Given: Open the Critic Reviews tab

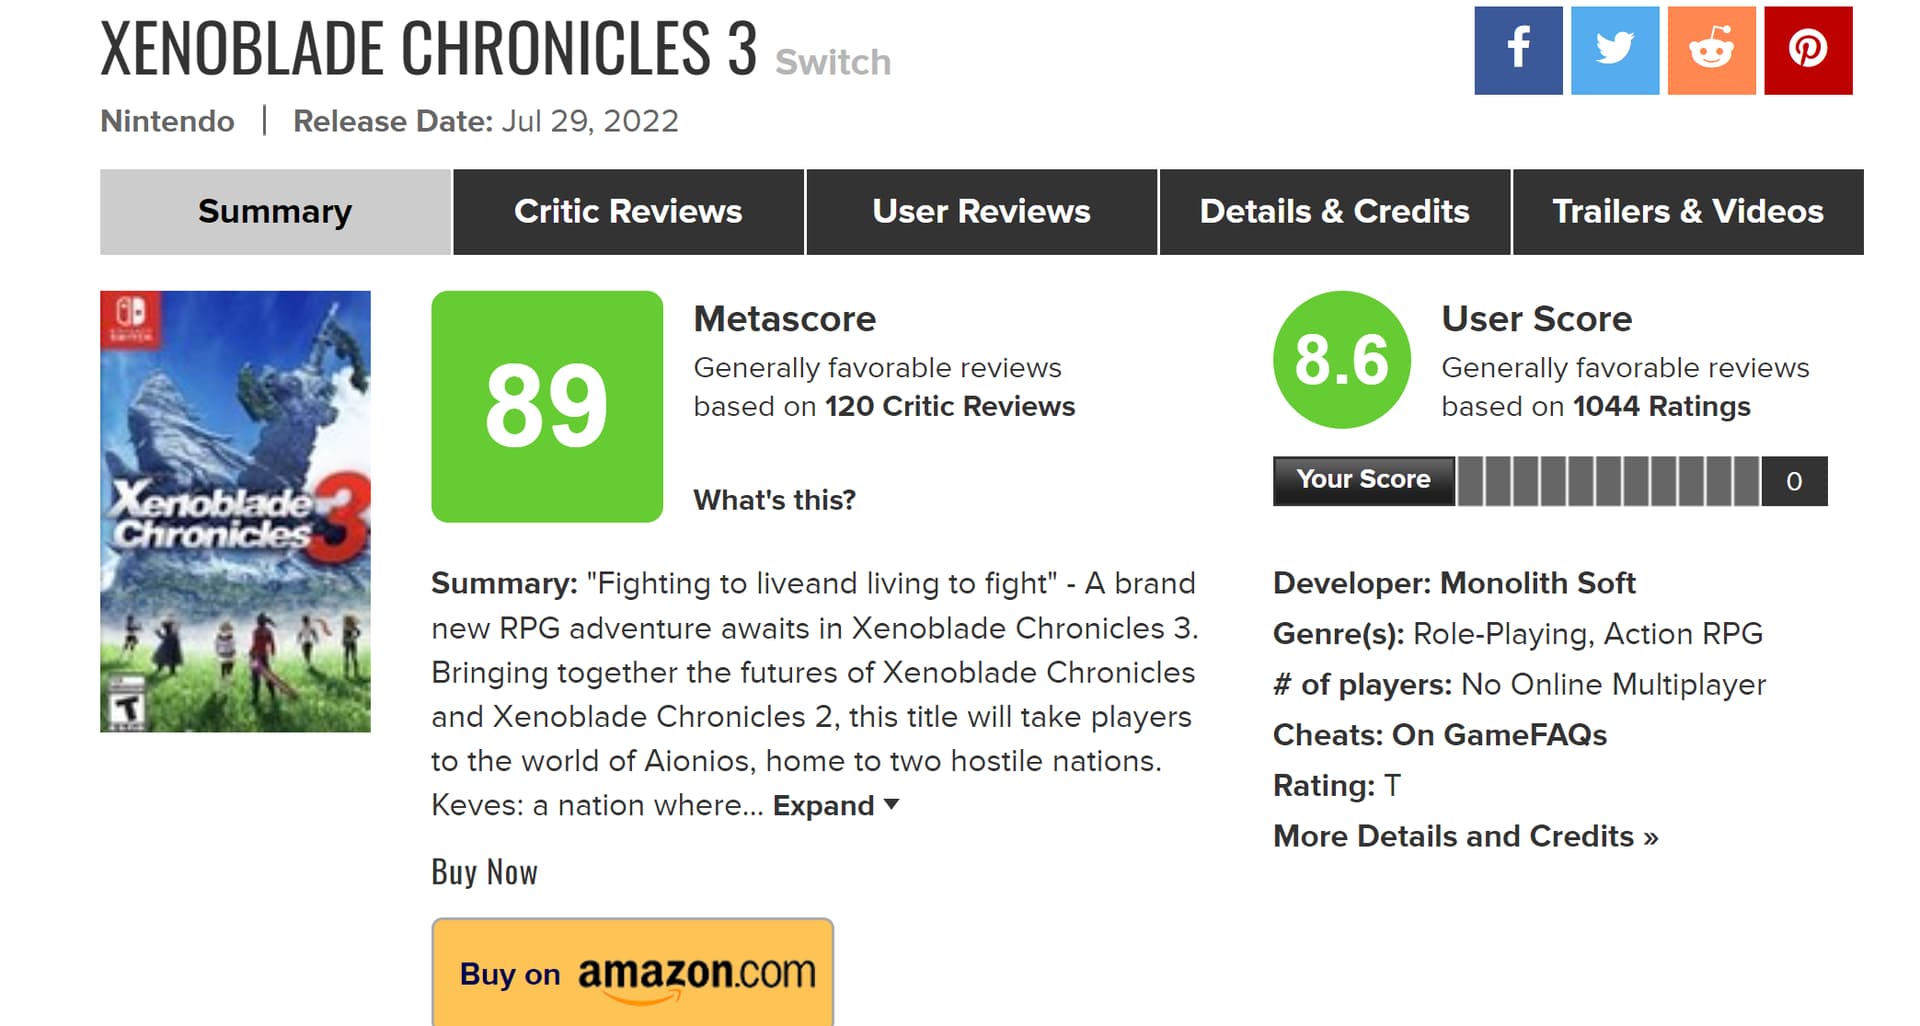Looking at the screenshot, I should click(x=628, y=212).
